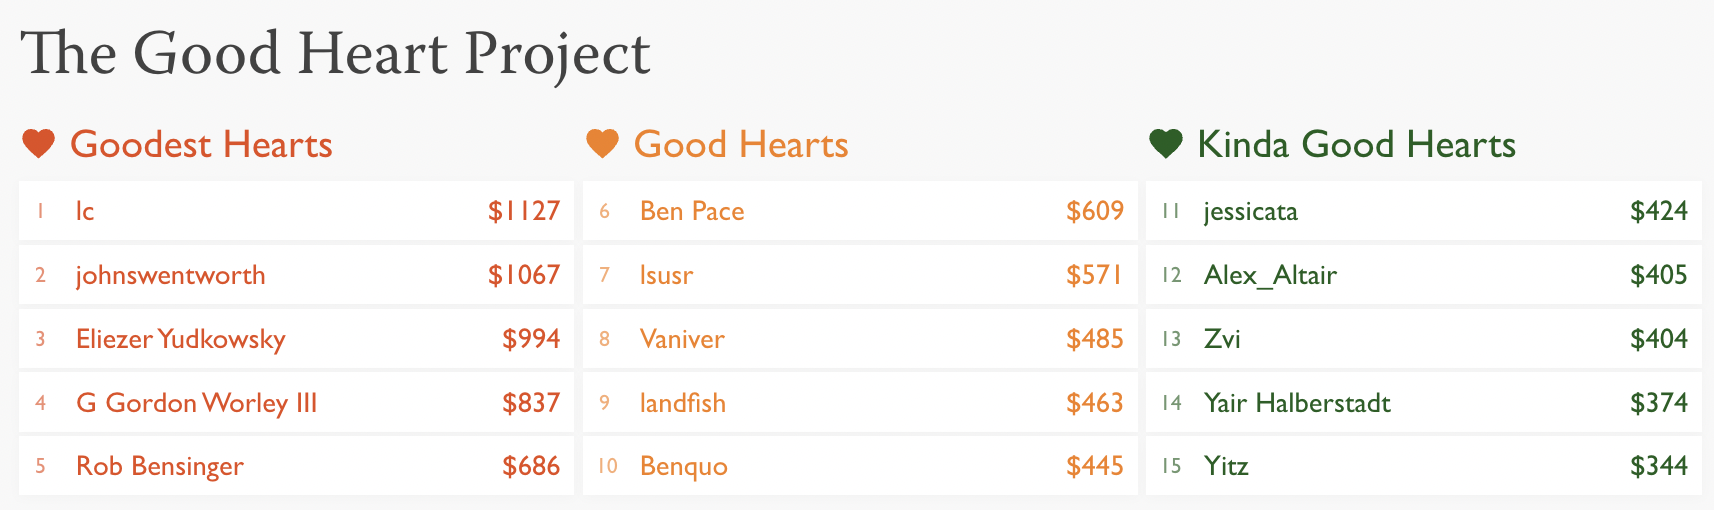Open johnswentworth's profile link
Viewport: 1714px width, 510px height.
(170, 275)
